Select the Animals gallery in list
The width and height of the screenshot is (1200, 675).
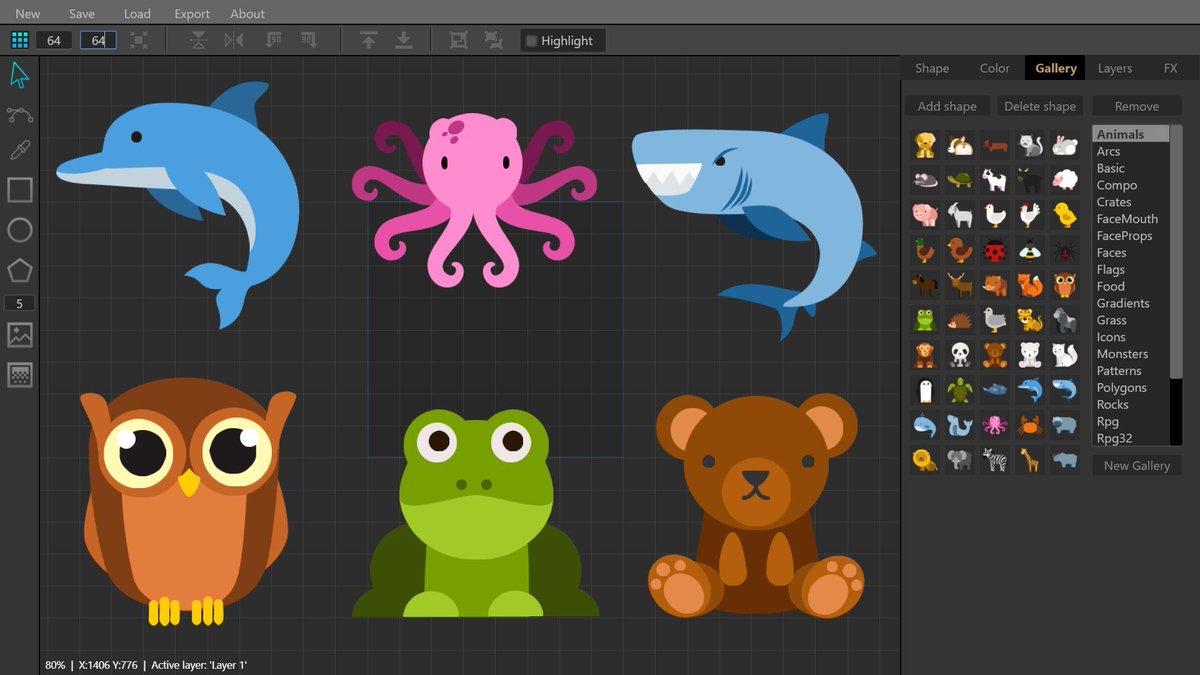[1131, 134]
